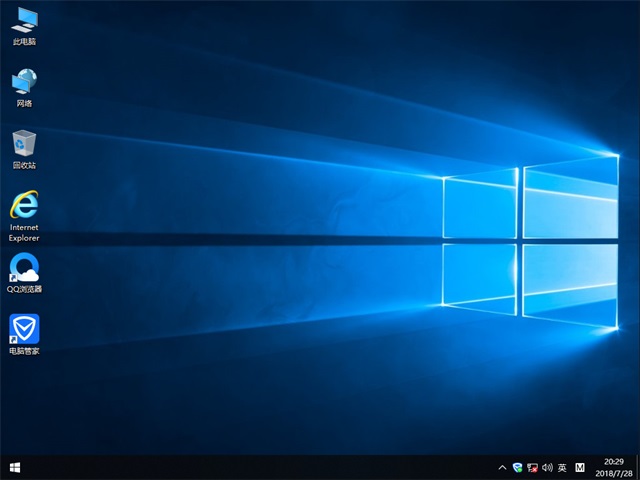The height and width of the screenshot is (480, 640).
Task: Open the Windows Start menu
Action: point(15,467)
